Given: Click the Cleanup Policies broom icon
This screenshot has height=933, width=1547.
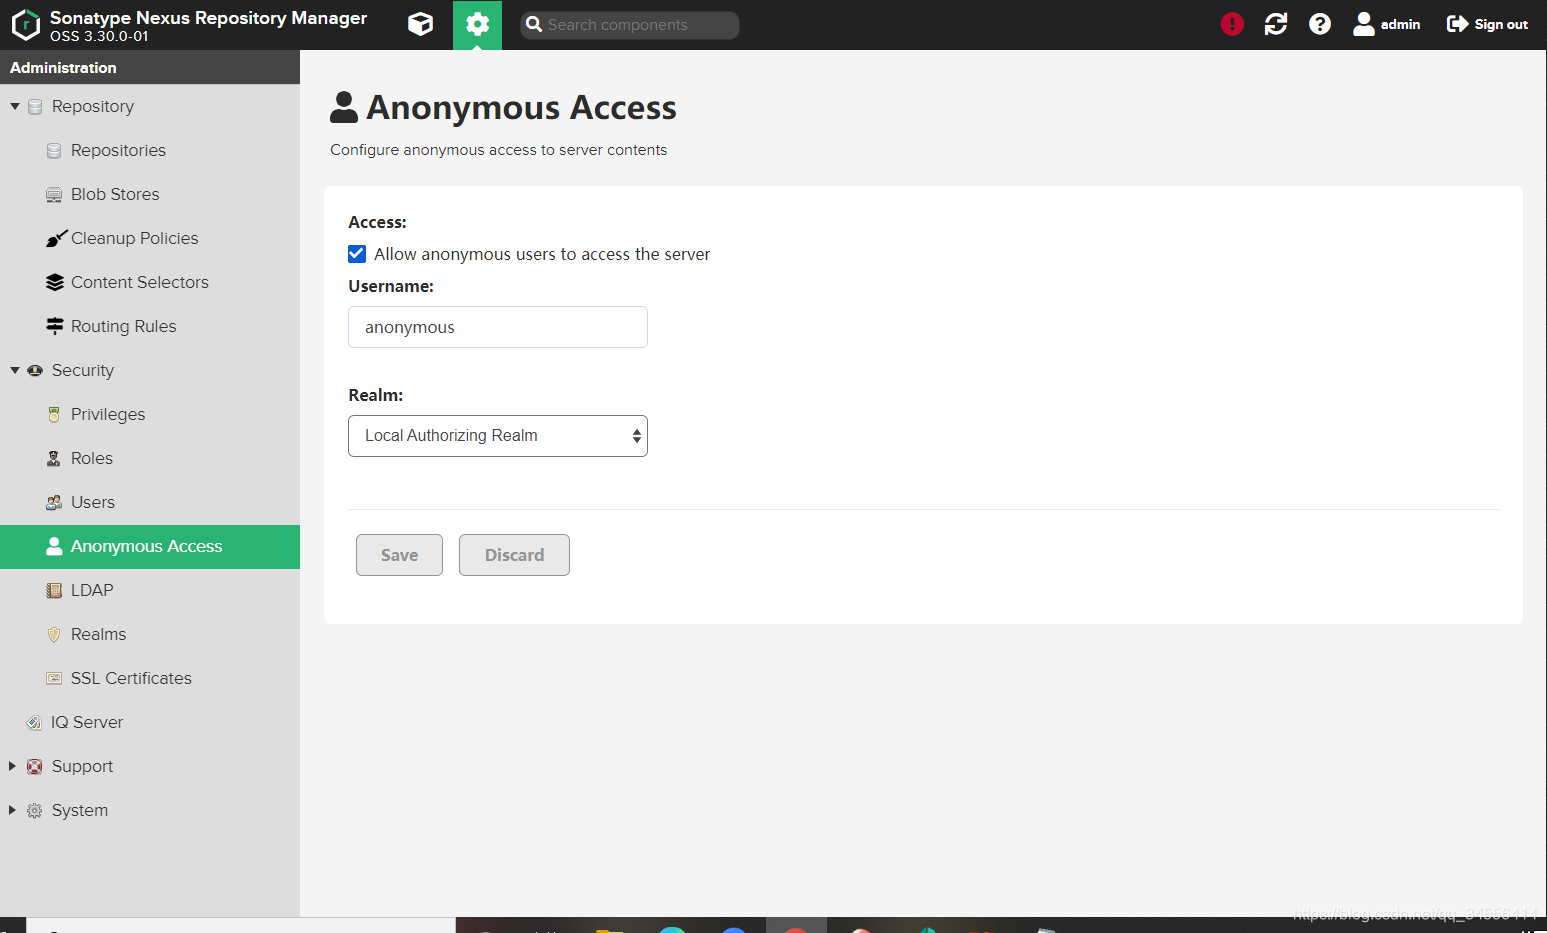Looking at the screenshot, I should click(x=55, y=238).
